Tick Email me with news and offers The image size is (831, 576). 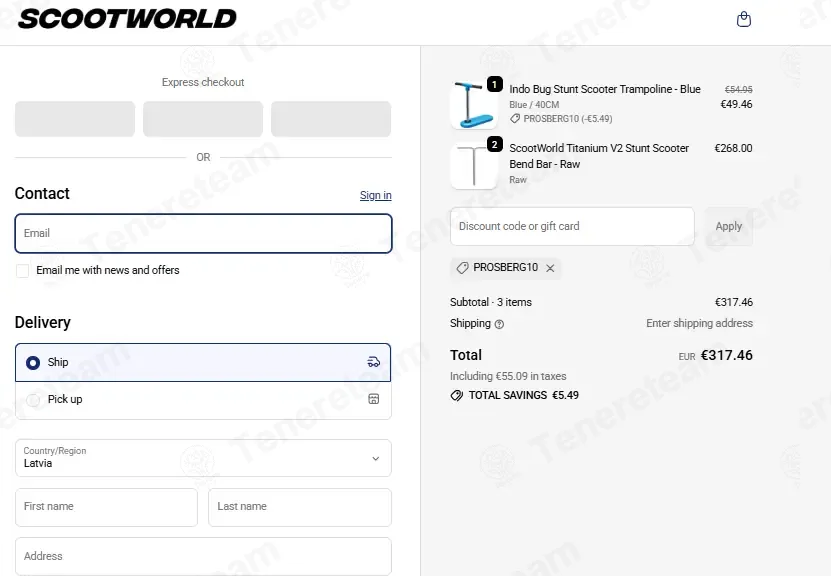point(23,271)
